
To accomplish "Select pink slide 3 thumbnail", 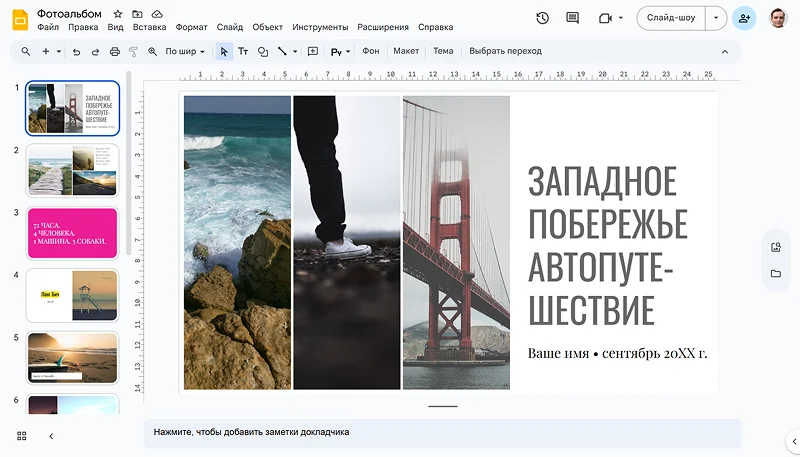I will [x=72, y=233].
